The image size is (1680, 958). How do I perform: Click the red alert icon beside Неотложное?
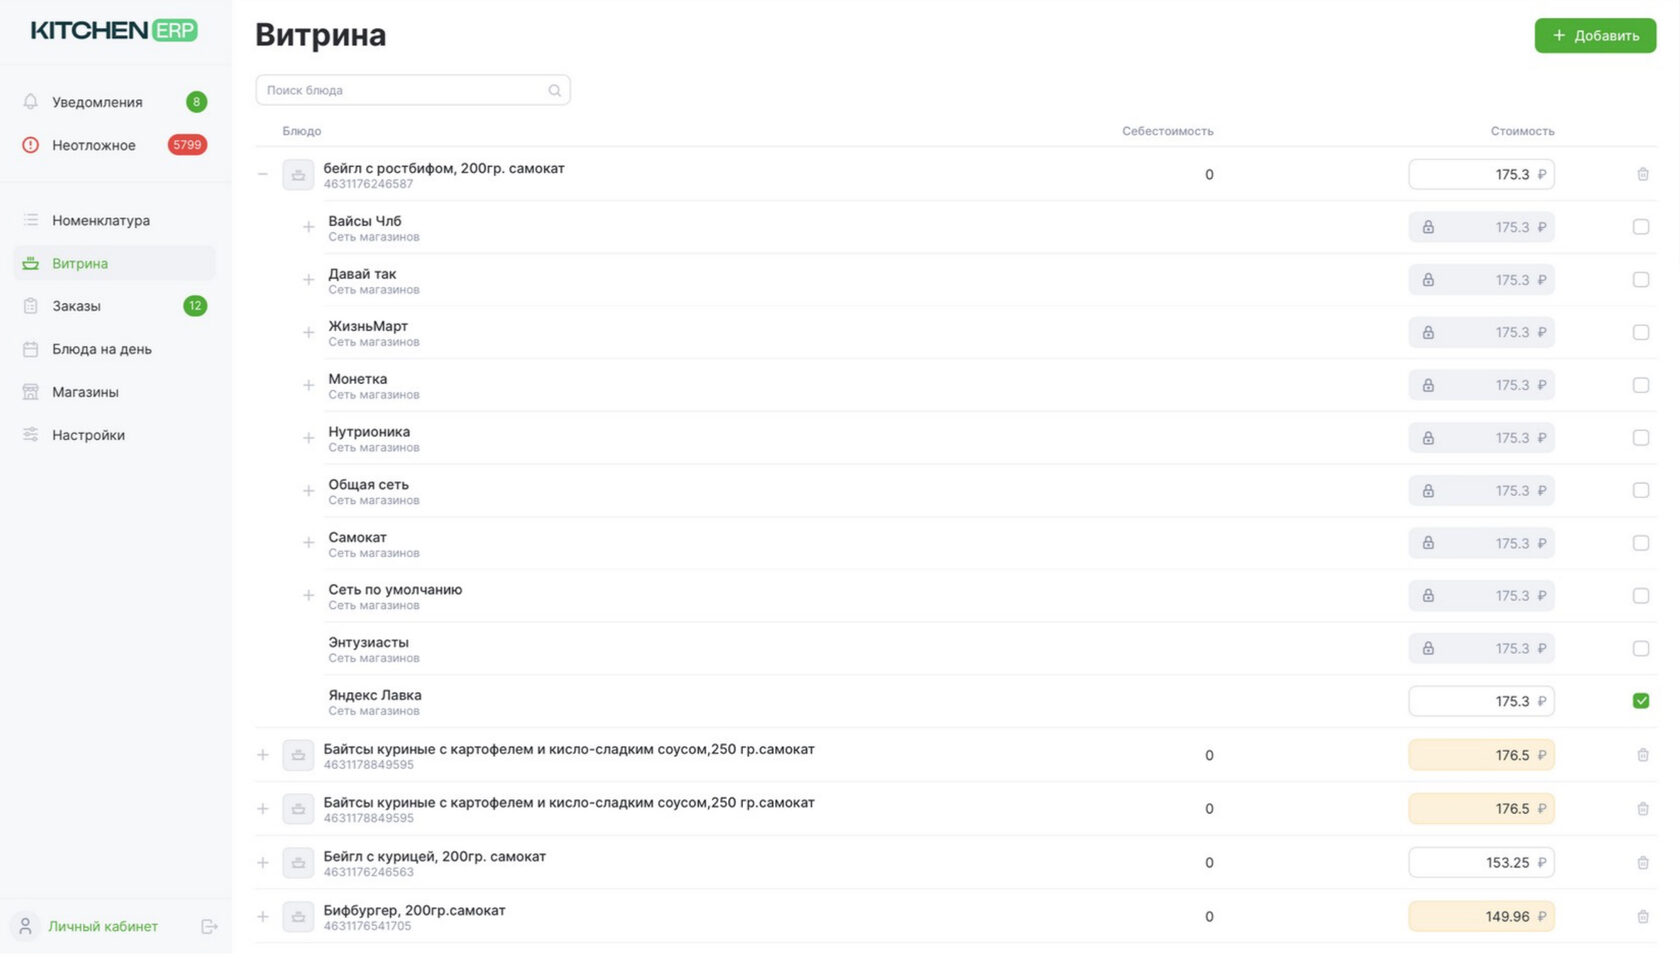pos(31,145)
